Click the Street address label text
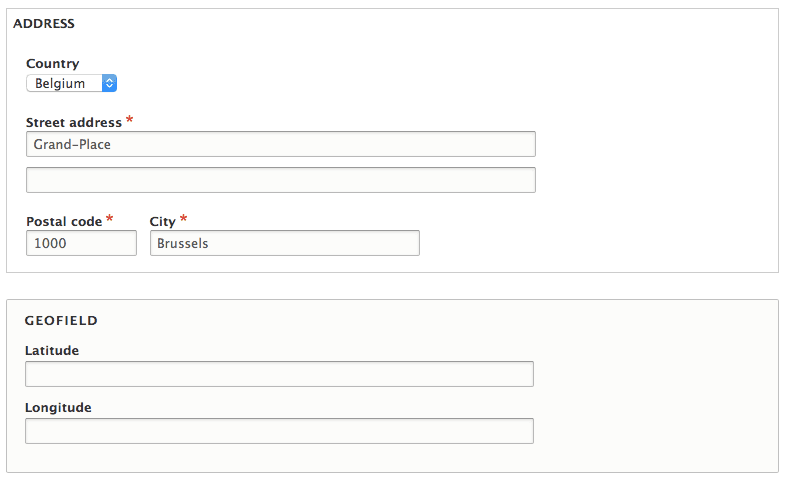Viewport: 787px width, 483px height. click(x=74, y=122)
